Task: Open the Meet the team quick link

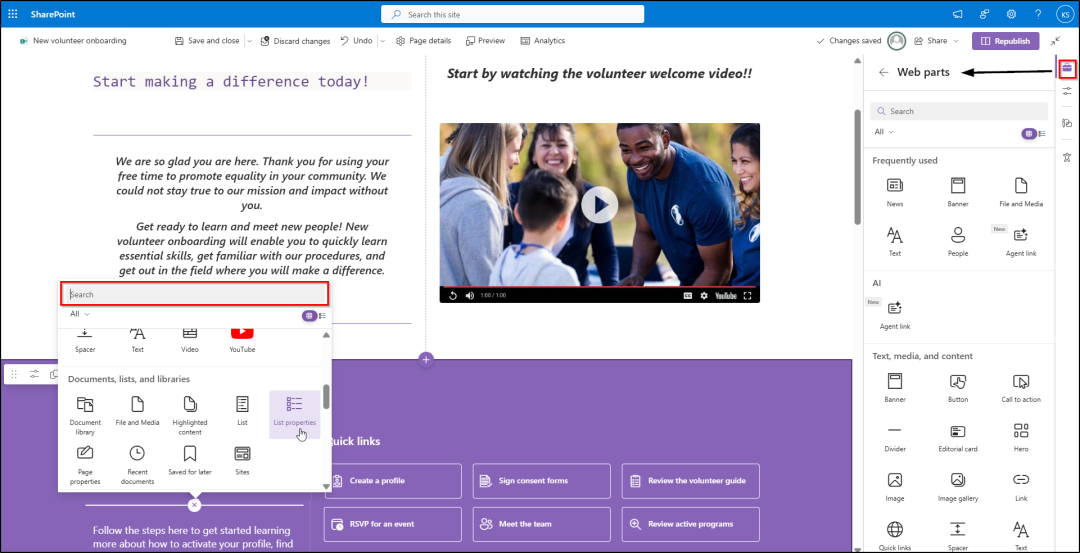Action: click(x=541, y=524)
